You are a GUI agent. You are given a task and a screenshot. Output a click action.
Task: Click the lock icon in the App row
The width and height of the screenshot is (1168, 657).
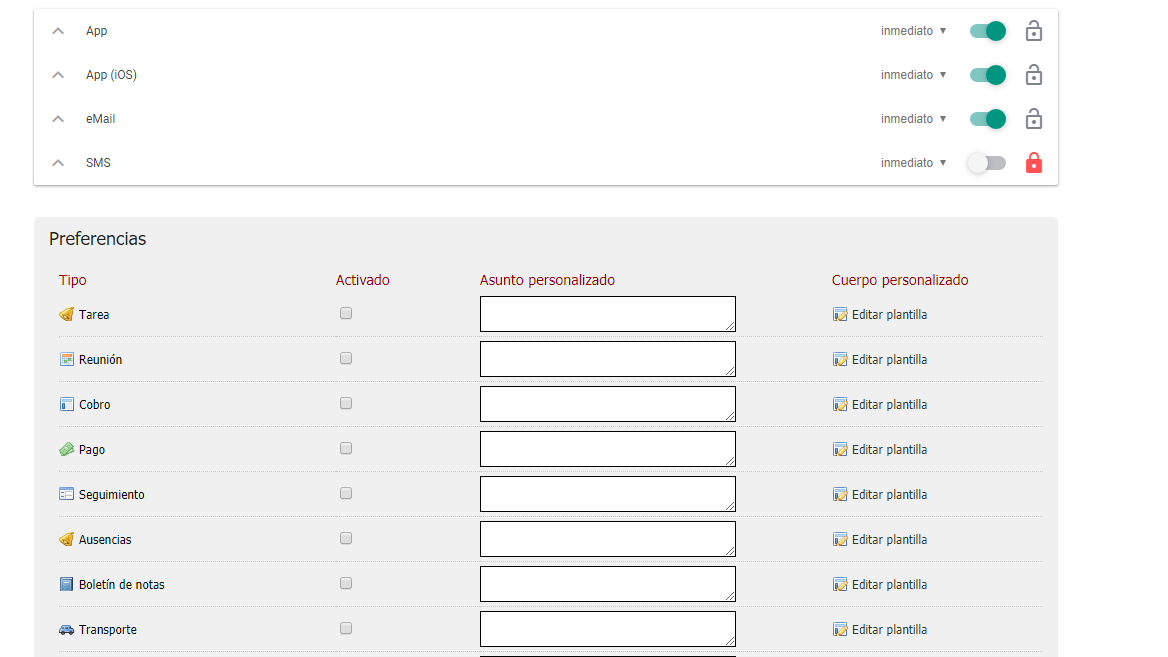[1033, 31]
